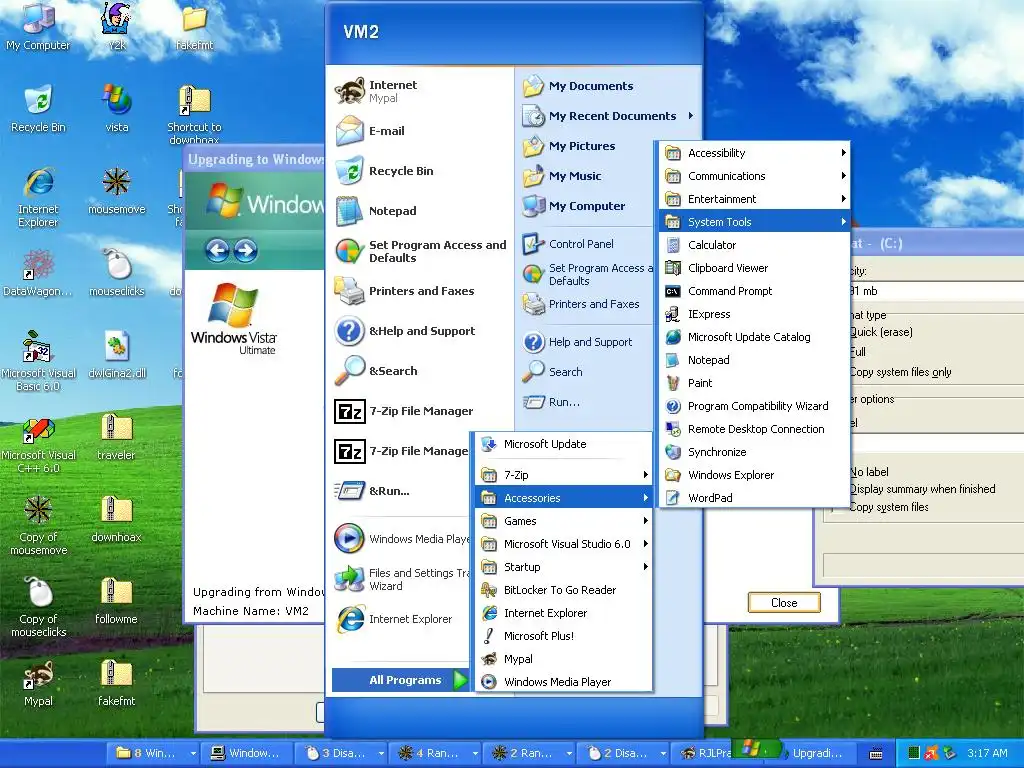The height and width of the screenshot is (768, 1024).
Task: Click the forward arrow in Upgrading window
Action: click(x=246, y=250)
